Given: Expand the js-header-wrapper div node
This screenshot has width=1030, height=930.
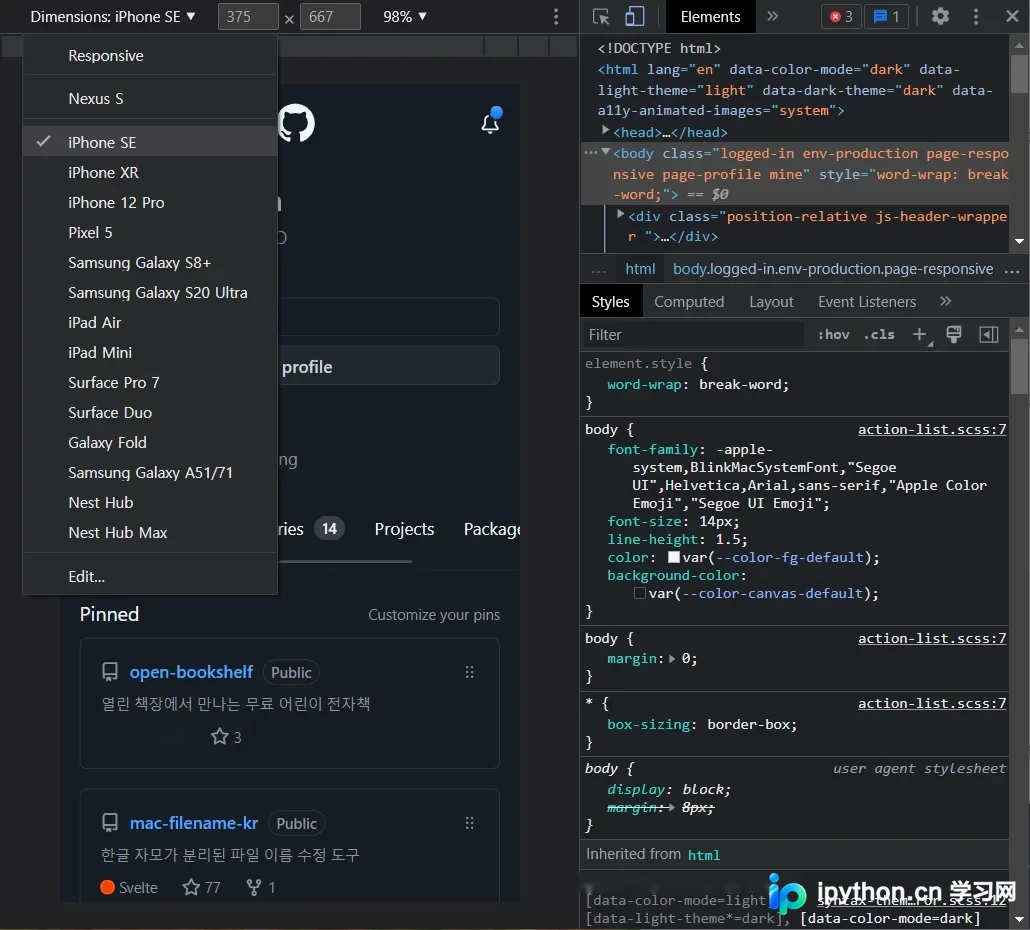Looking at the screenshot, I should click(619, 214).
